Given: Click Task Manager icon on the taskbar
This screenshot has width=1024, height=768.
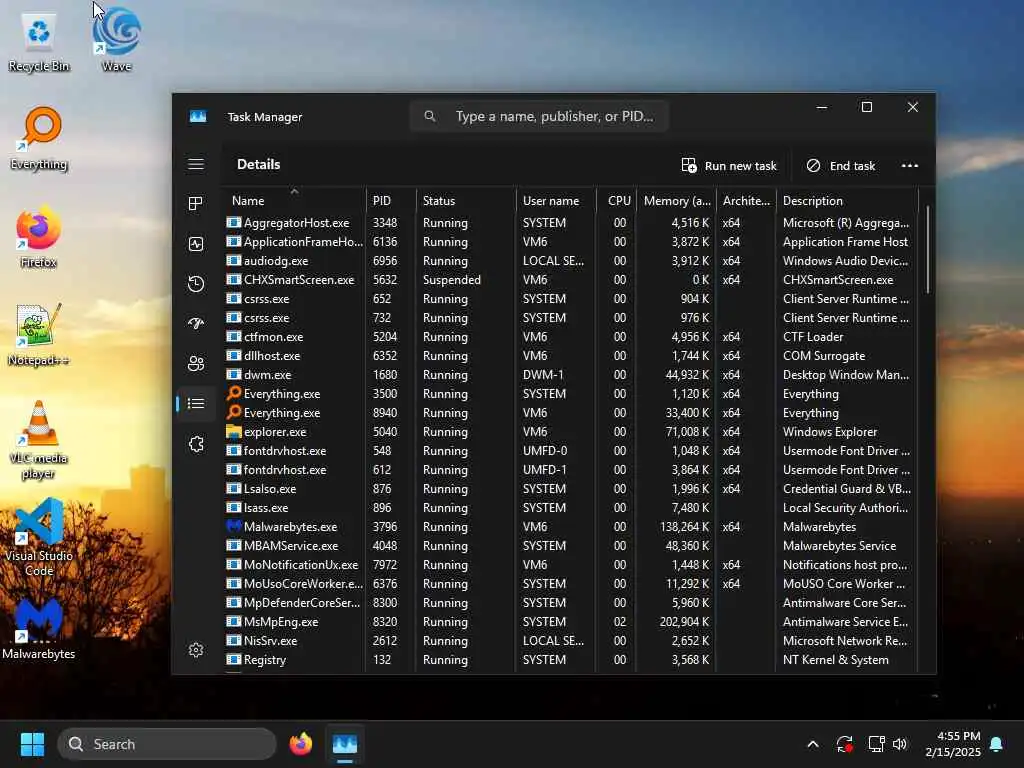Looking at the screenshot, I should point(345,744).
